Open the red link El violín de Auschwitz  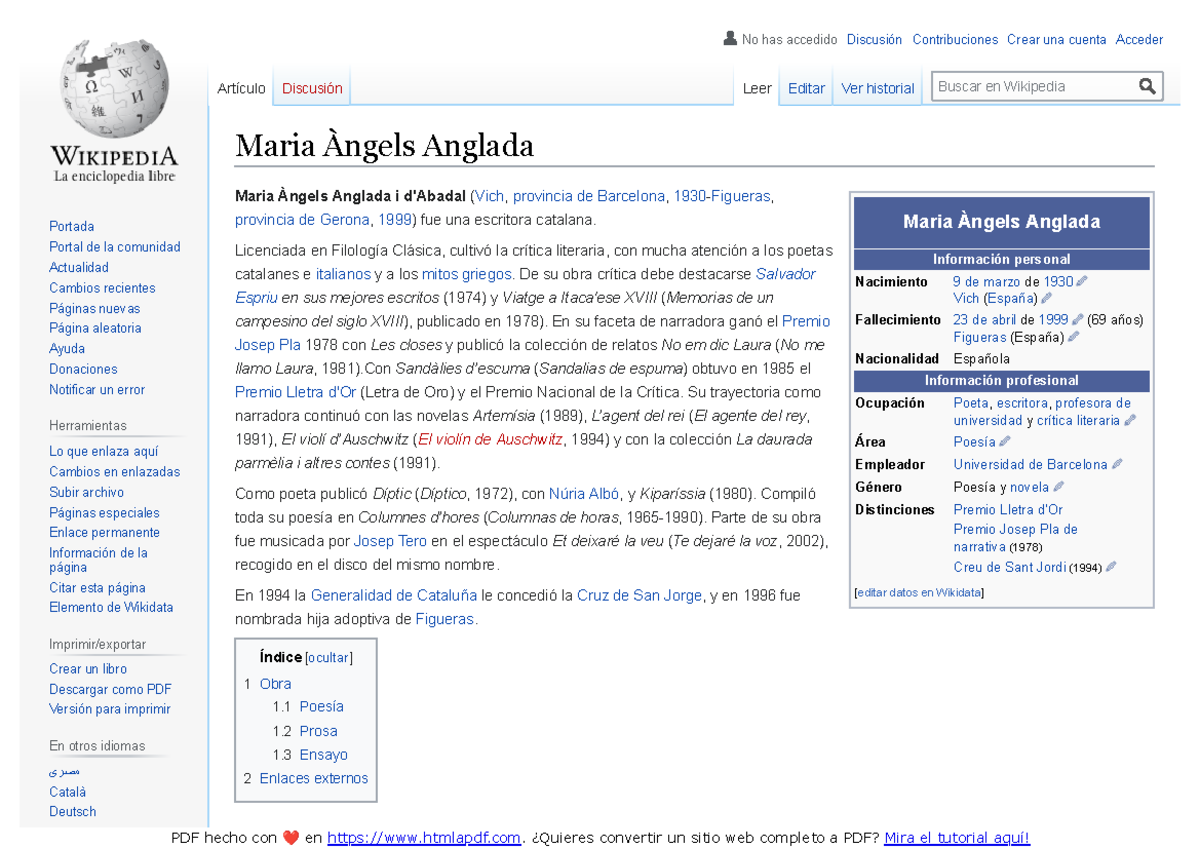click(x=490, y=439)
